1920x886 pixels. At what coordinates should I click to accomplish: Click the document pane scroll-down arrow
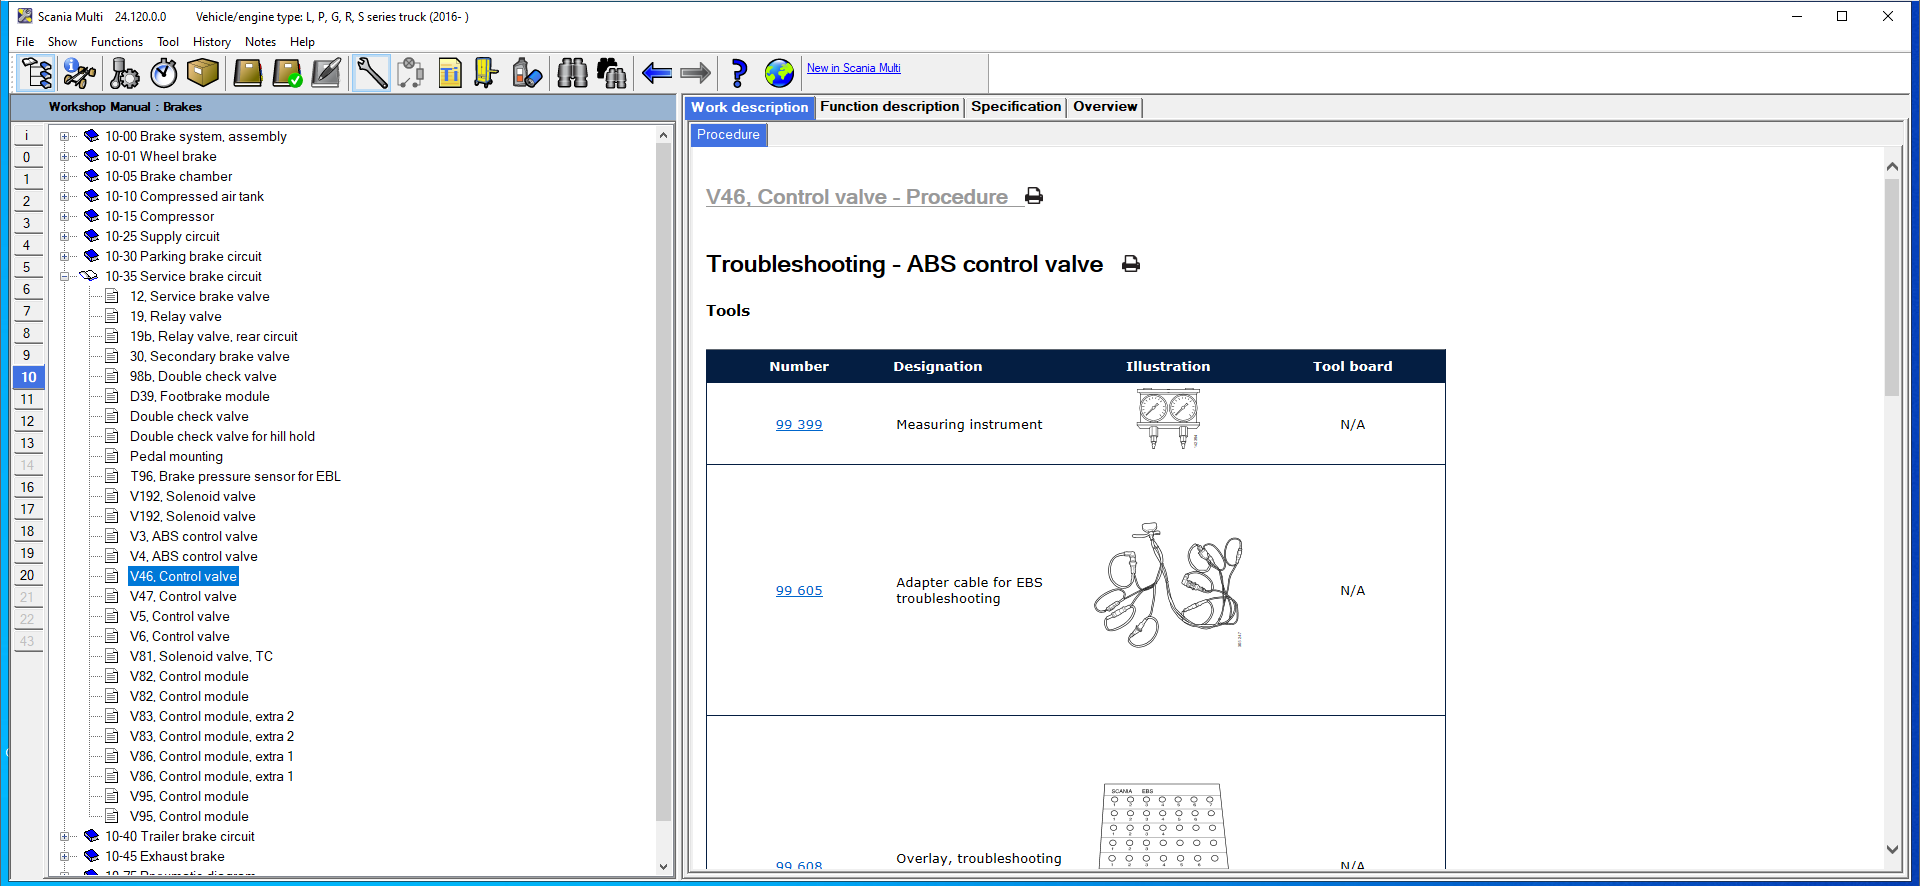pos(1892,849)
